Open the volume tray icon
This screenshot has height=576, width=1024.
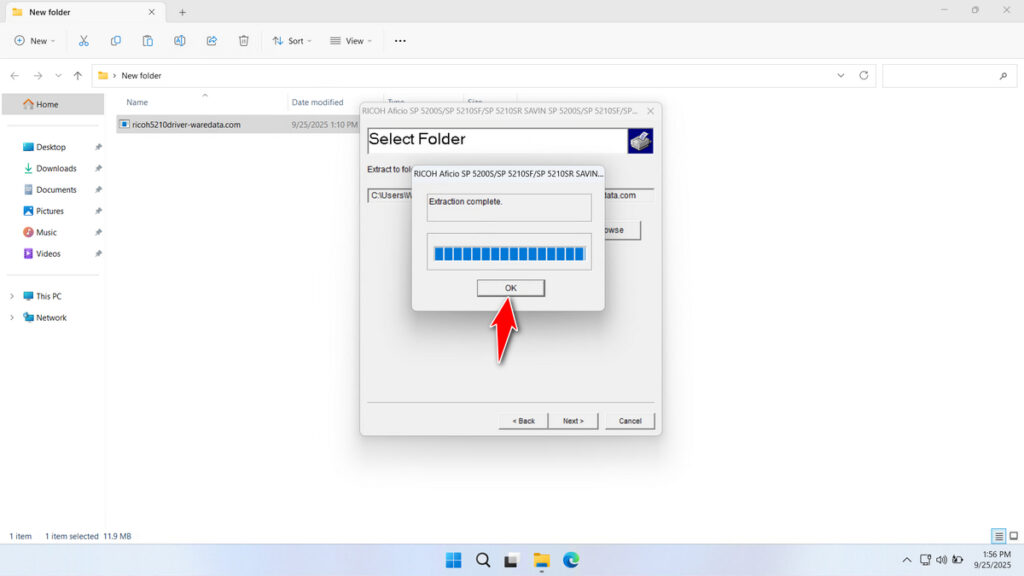pos(942,560)
